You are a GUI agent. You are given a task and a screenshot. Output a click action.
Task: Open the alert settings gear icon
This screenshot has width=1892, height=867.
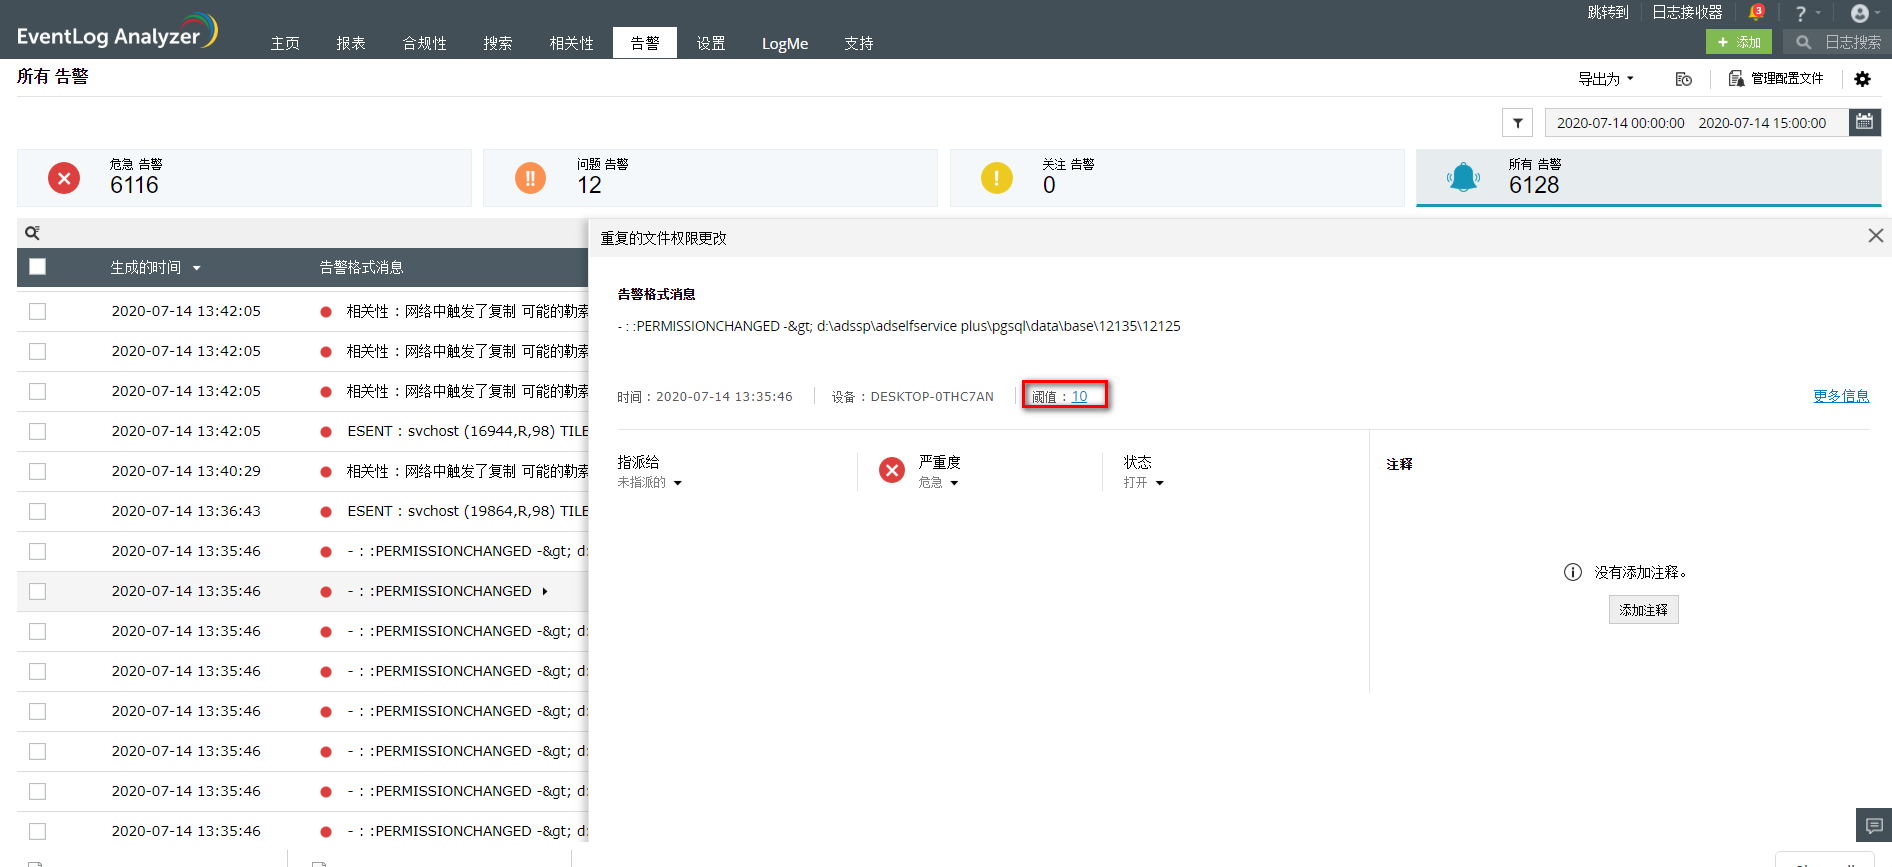point(1862,79)
